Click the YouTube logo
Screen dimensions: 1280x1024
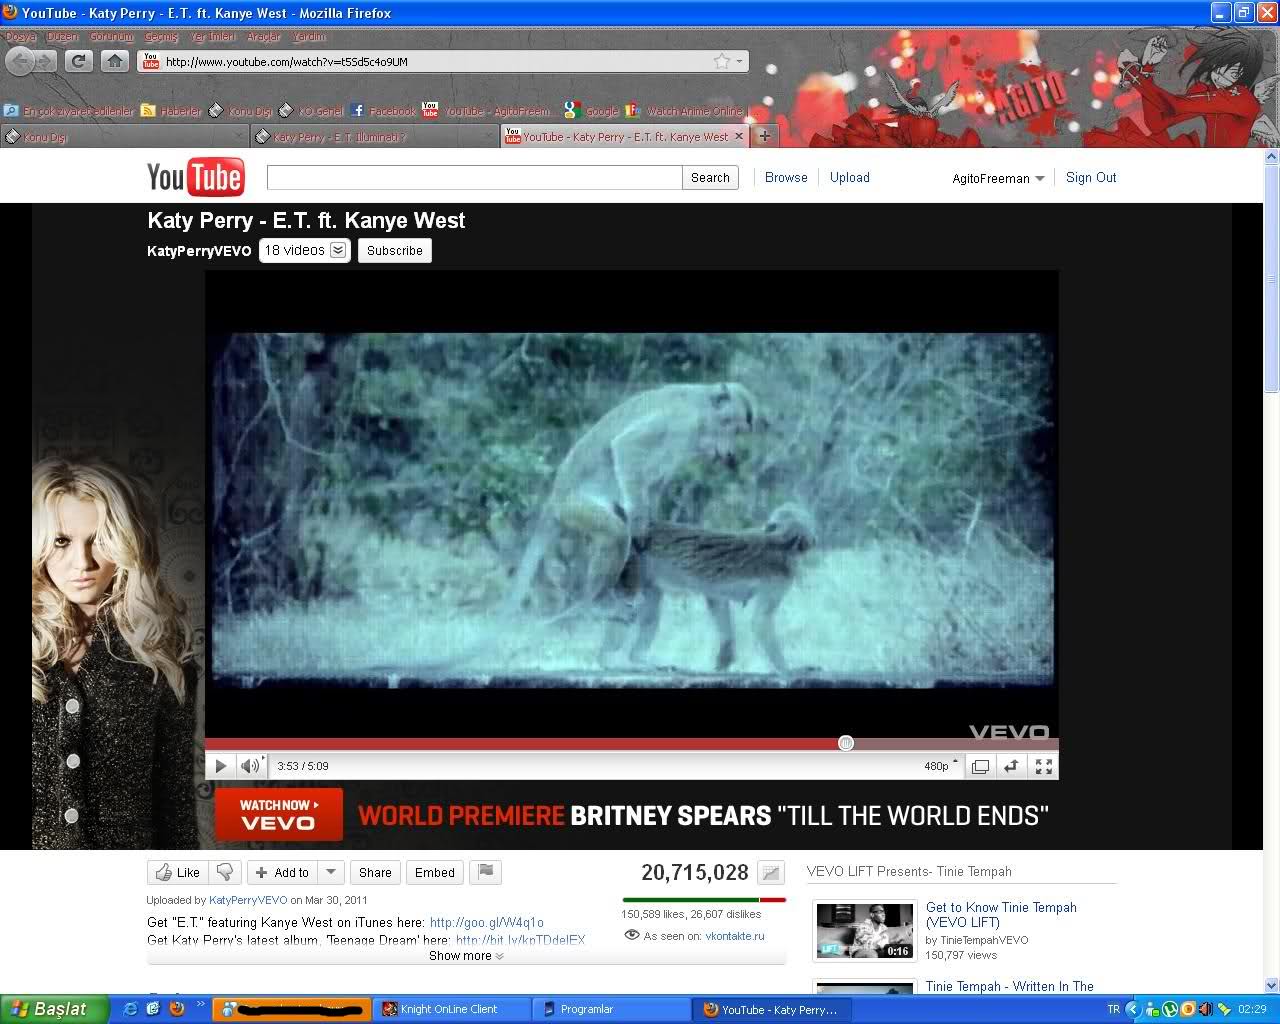coord(195,177)
